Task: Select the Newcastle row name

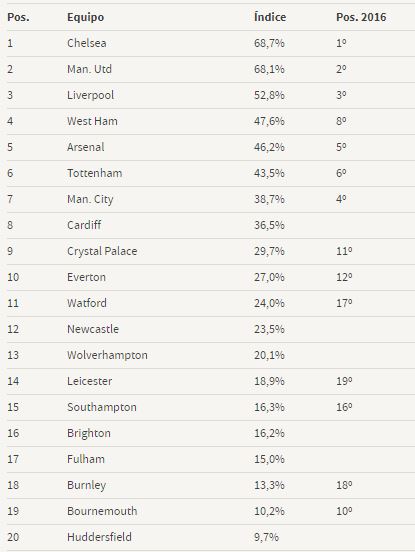Action: 93,329
